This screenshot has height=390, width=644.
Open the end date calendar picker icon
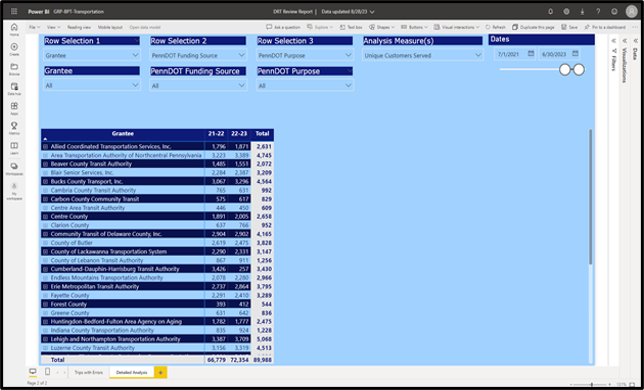(575, 54)
